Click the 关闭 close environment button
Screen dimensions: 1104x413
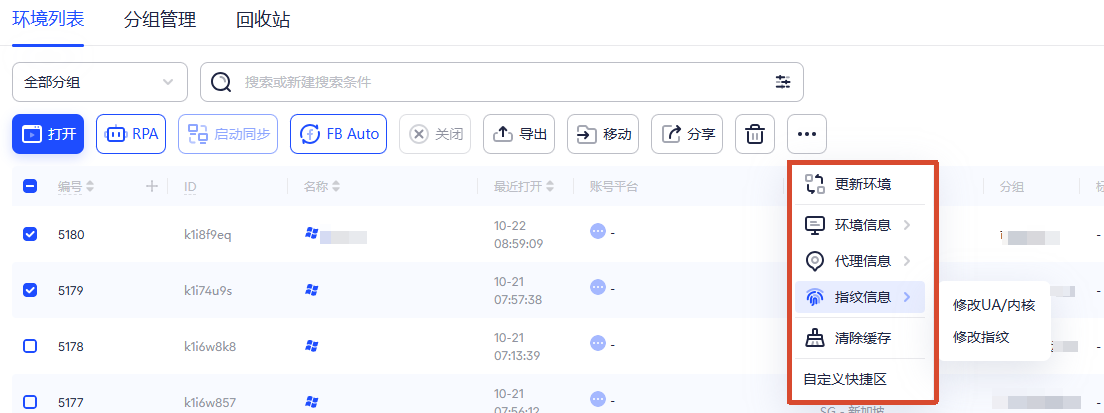pos(434,134)
